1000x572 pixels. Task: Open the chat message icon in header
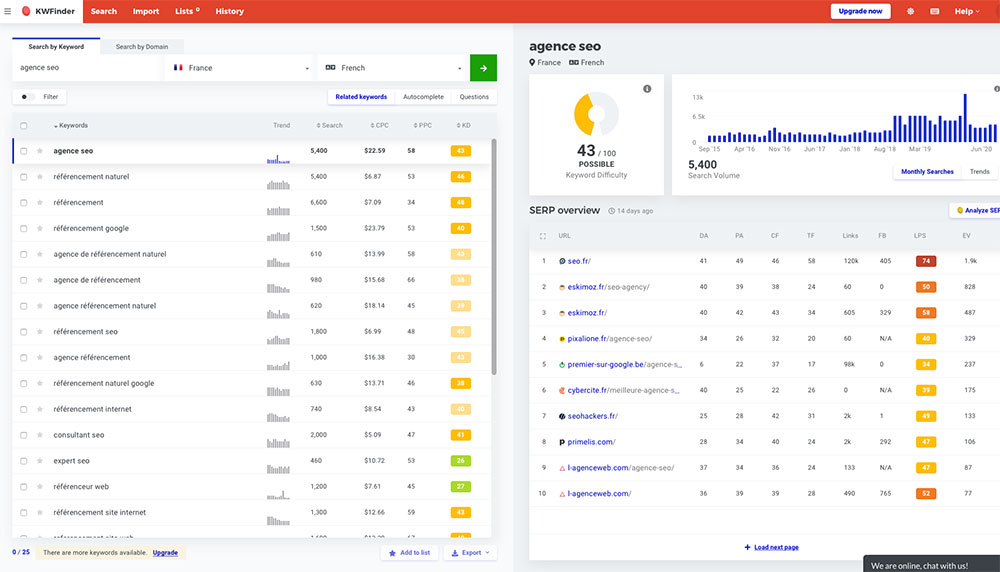click(x=934, y=11)
